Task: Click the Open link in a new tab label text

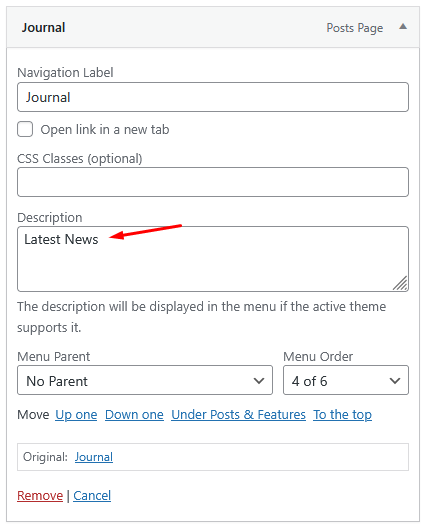Action: click(x=105, y=130)
